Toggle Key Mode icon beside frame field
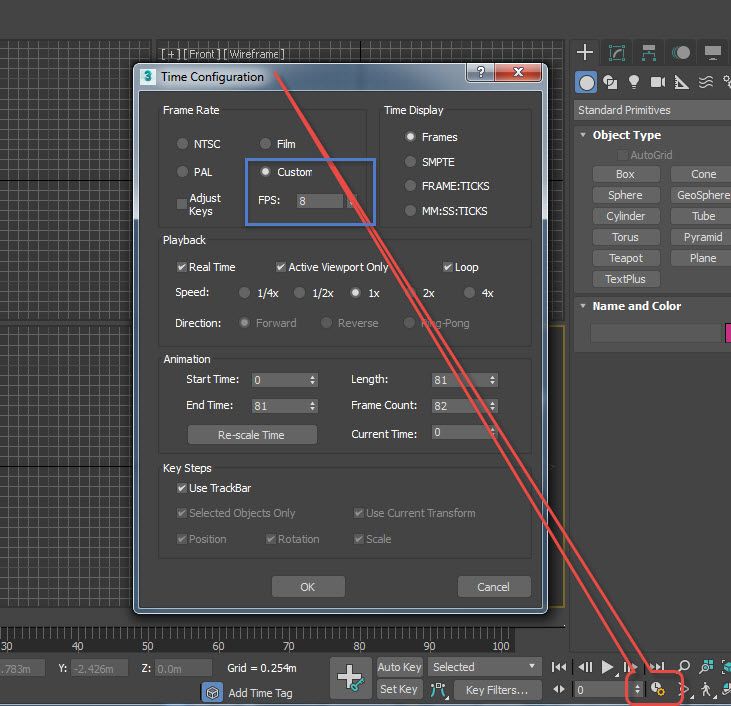The height and width of the screenshot is (706, 731). (x=559, y=689)
